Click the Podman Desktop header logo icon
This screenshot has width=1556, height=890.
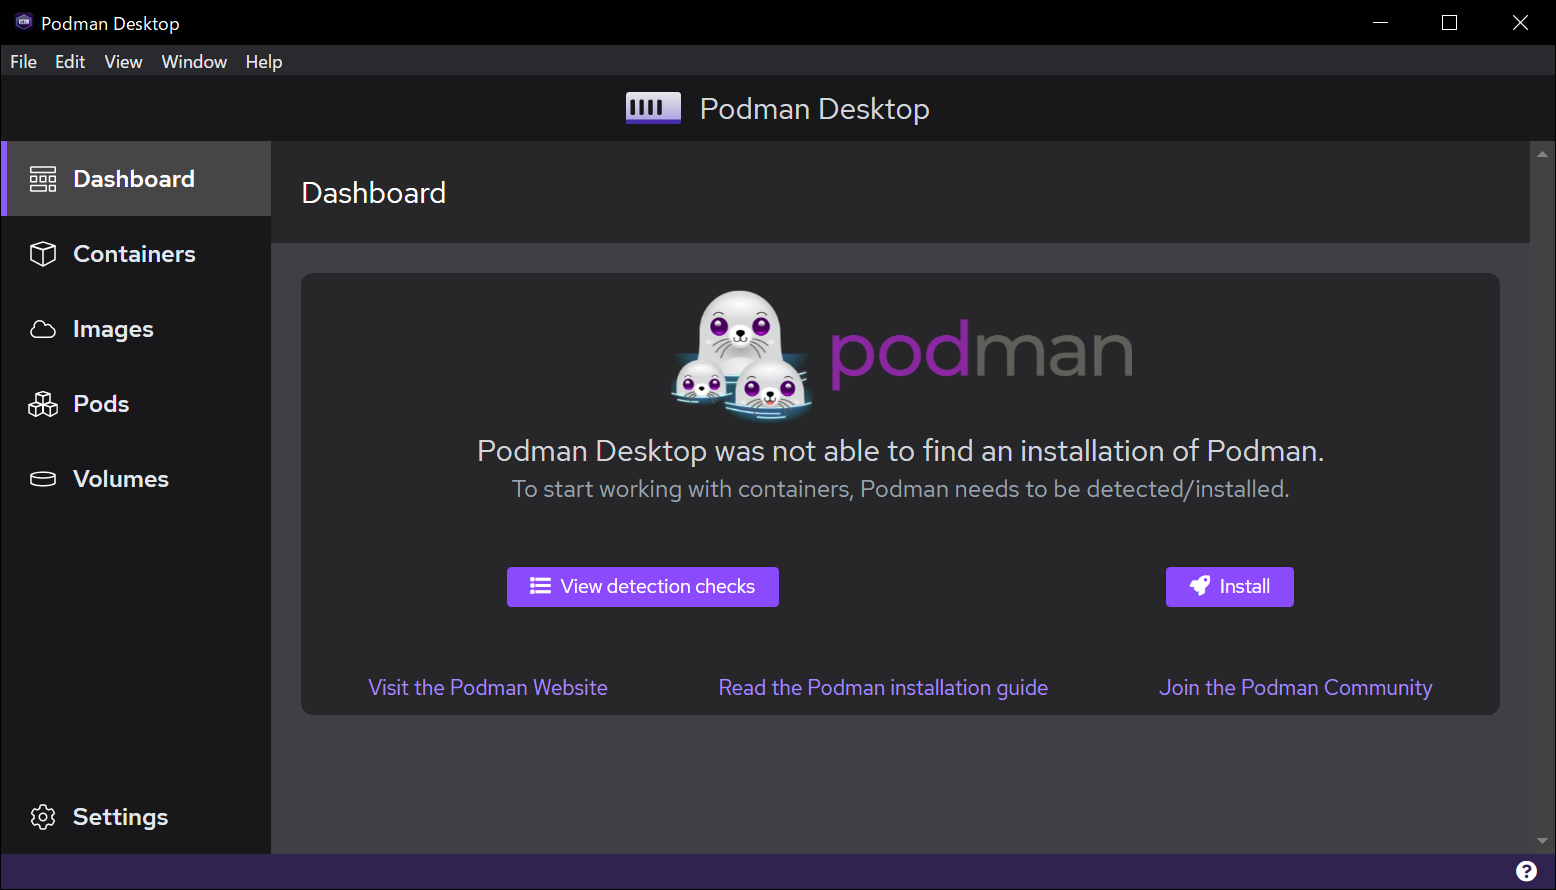tap(653, 108)
